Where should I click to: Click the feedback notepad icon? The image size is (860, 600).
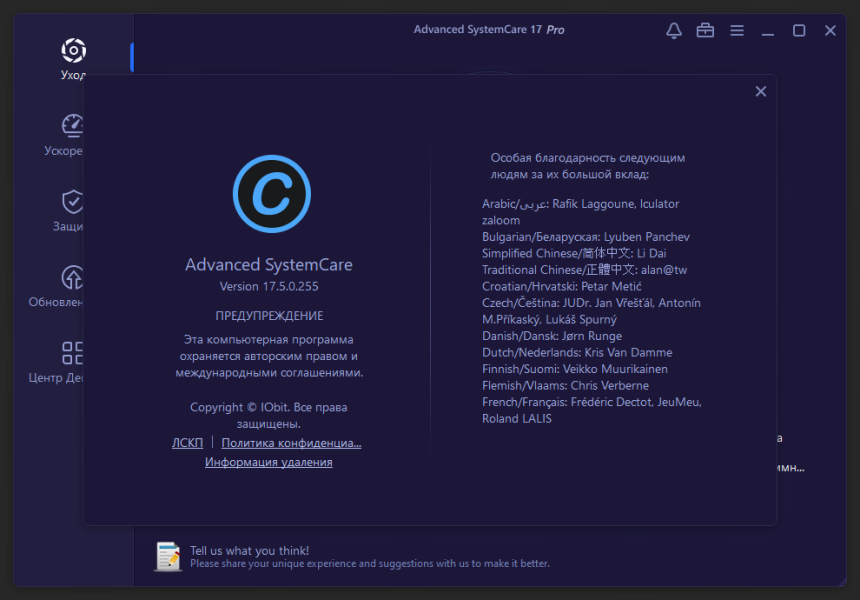tap(168, 556)
